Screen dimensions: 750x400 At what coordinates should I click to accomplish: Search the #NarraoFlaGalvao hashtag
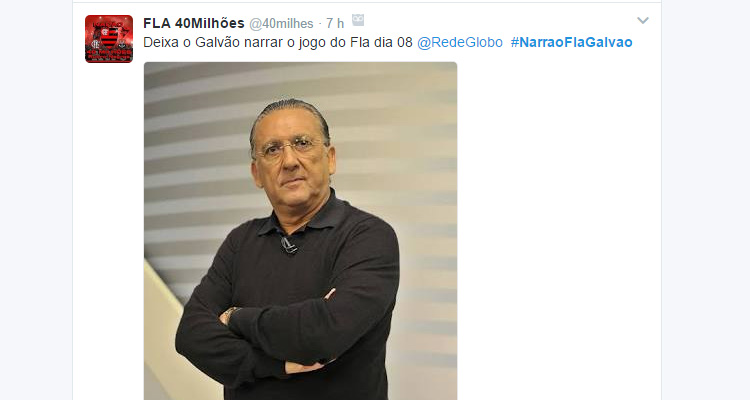572,43
